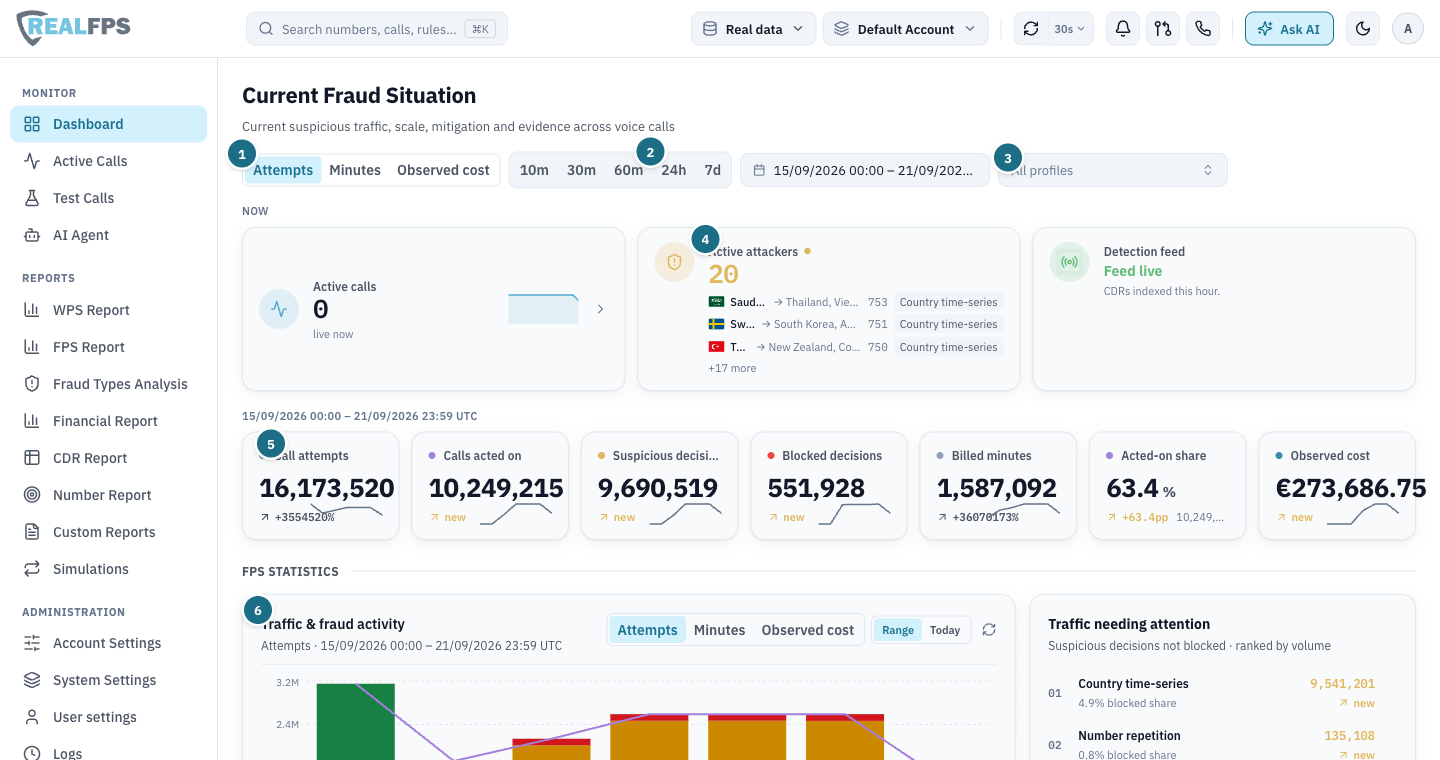Image resolution: width=1440 pixels, height=760 pixels.
Task: Click the Detection feed broadcast icon
Action: tap(1069, 262)
